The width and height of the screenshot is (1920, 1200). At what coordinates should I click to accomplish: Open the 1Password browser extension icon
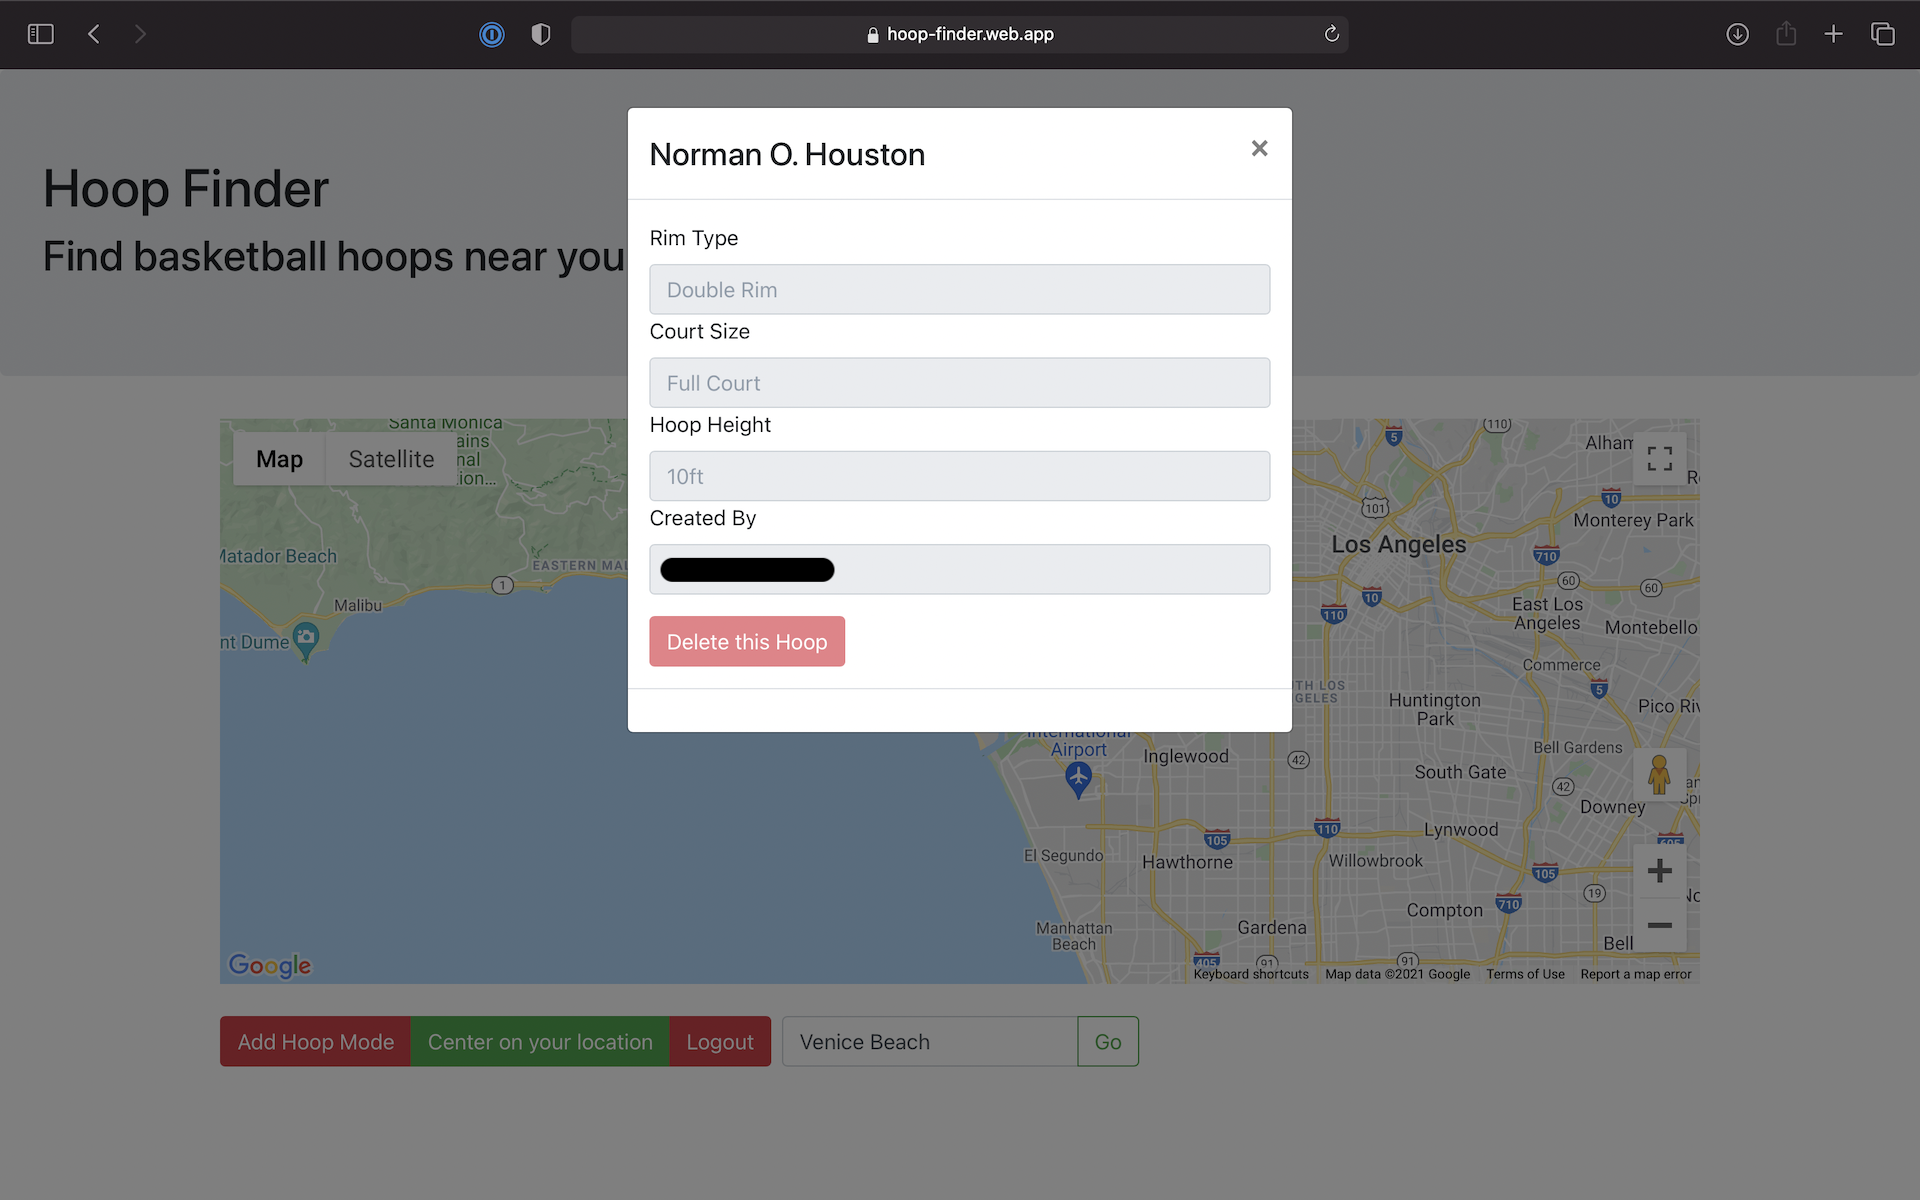(x=492, y=33)
